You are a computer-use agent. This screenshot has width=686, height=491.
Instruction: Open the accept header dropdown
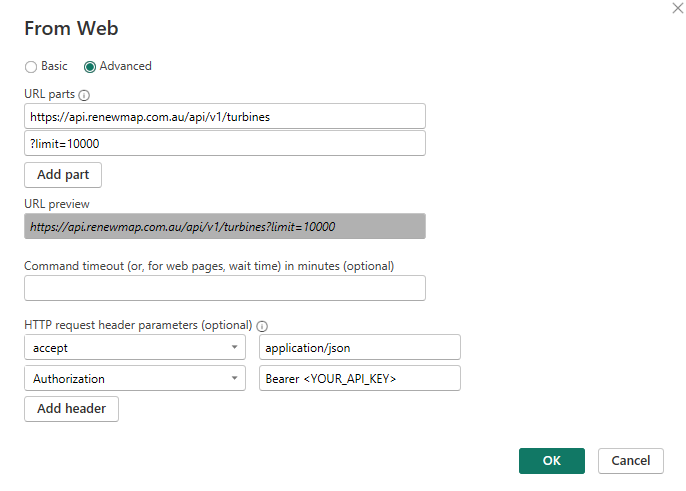(135, 347)
